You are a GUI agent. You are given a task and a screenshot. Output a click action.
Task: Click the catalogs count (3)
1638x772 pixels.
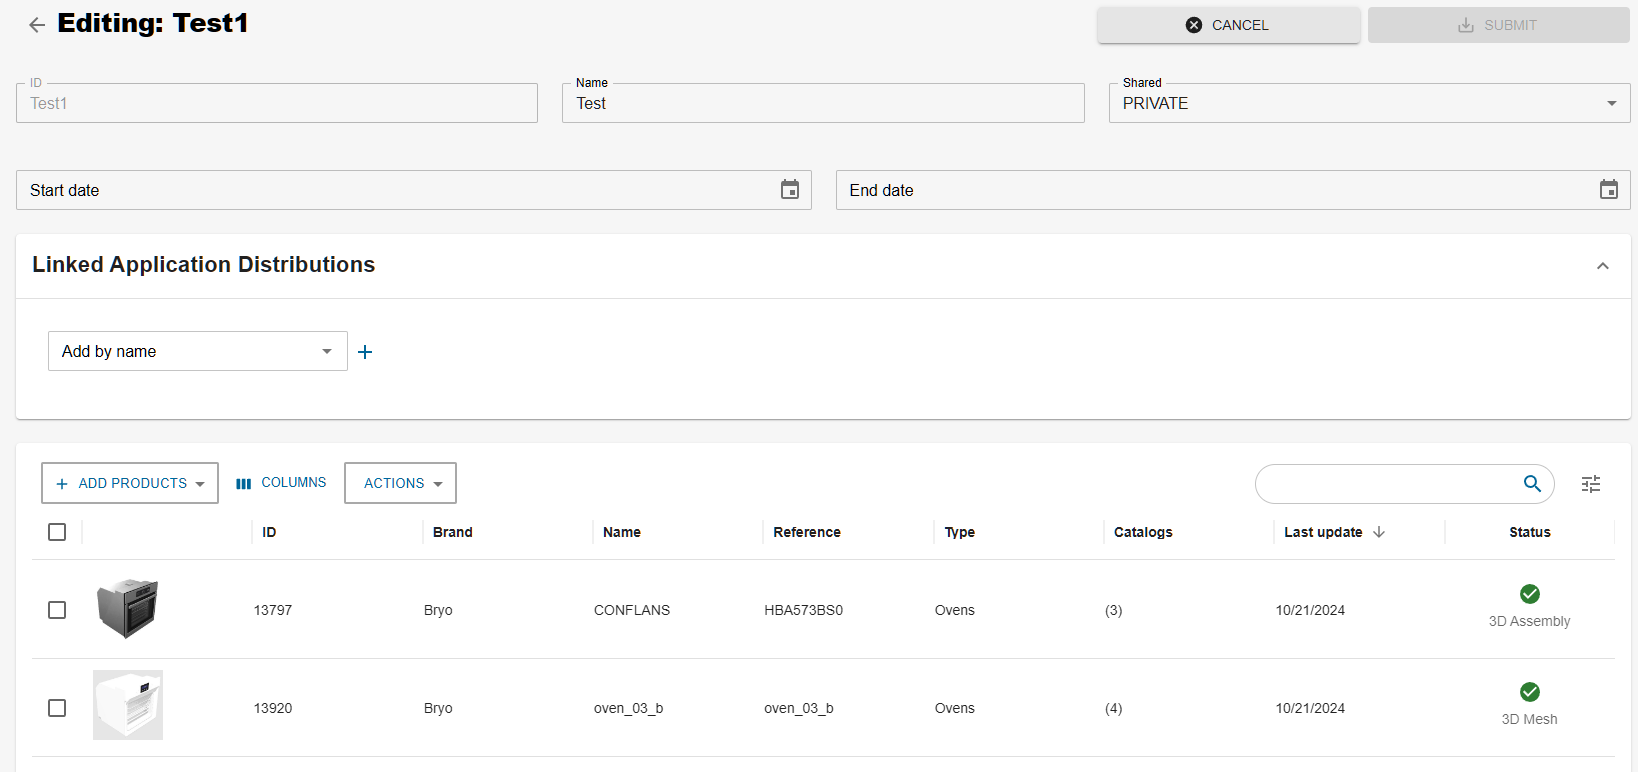(x=1114, y=610)
